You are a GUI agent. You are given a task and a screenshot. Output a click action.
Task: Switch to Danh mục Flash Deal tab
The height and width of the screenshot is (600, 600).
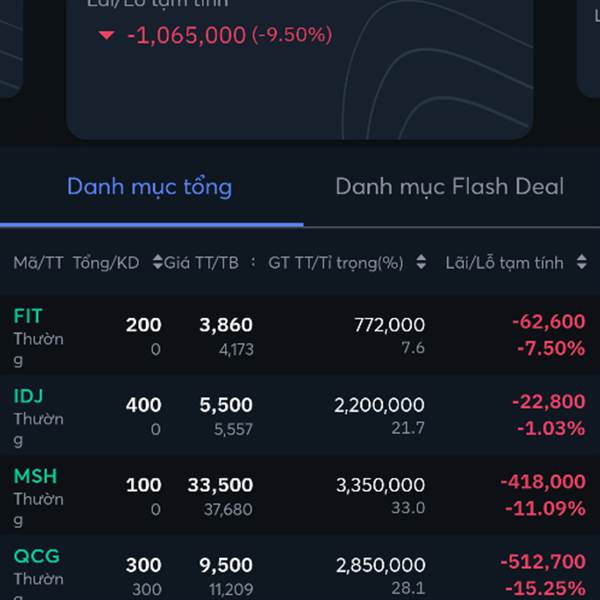[450, 186]
